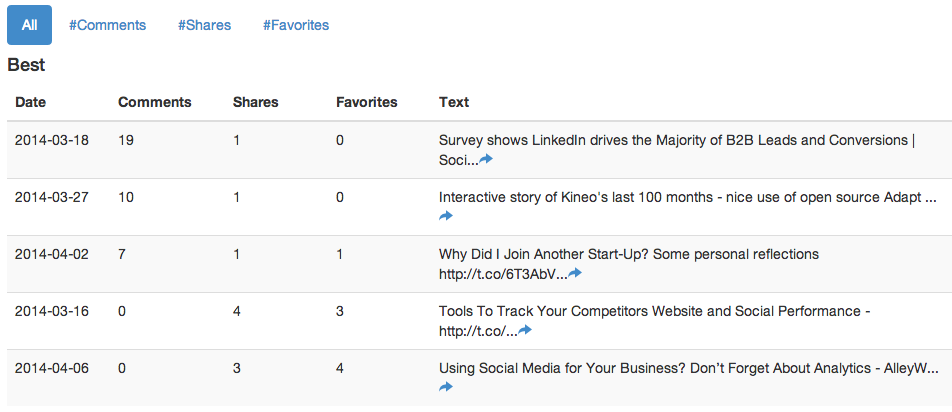Image resolution: width=952 pixels, height=412 pixels.
Task: Open share arrow for LinkedIn survey post
Action: (486, 160)
